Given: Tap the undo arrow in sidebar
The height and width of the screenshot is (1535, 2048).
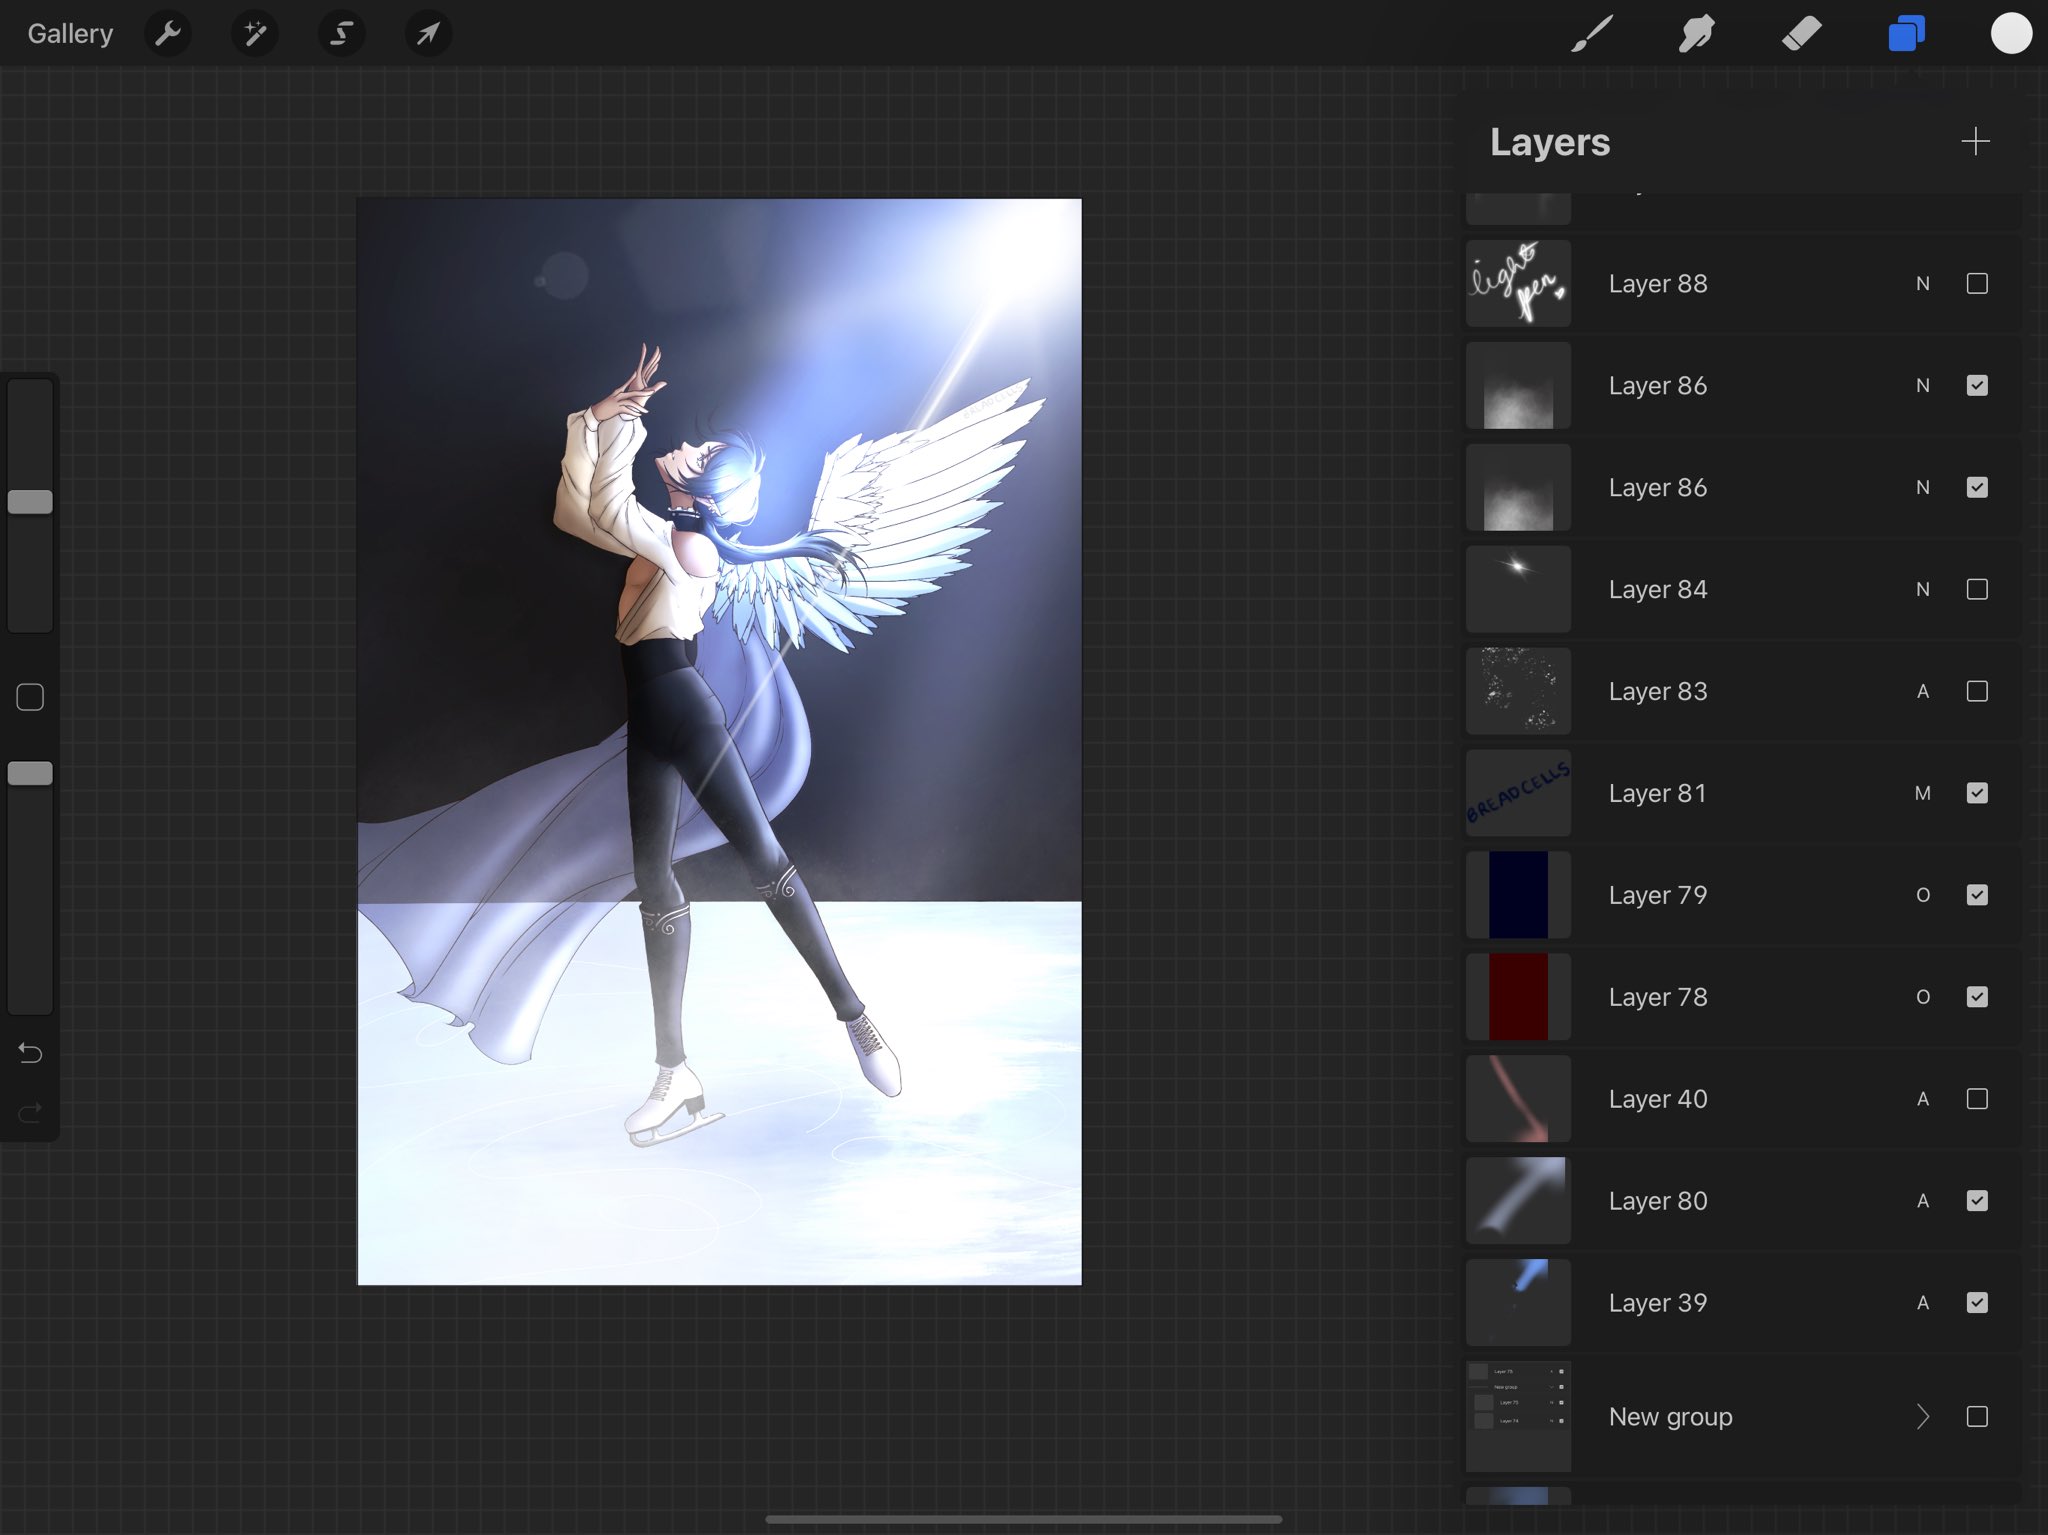Looking at the screenshot, I should click(x=30, y=1053).
